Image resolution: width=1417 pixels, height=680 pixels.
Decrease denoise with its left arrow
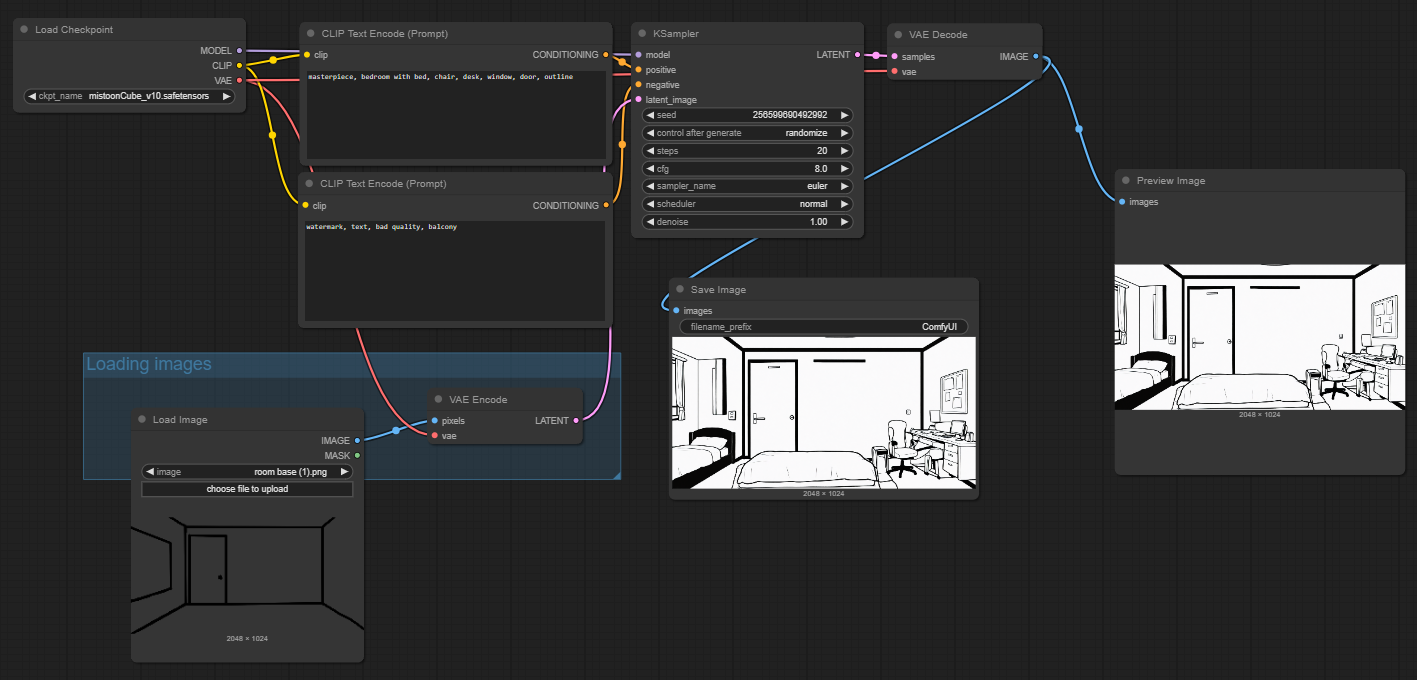tap(650, 222)
